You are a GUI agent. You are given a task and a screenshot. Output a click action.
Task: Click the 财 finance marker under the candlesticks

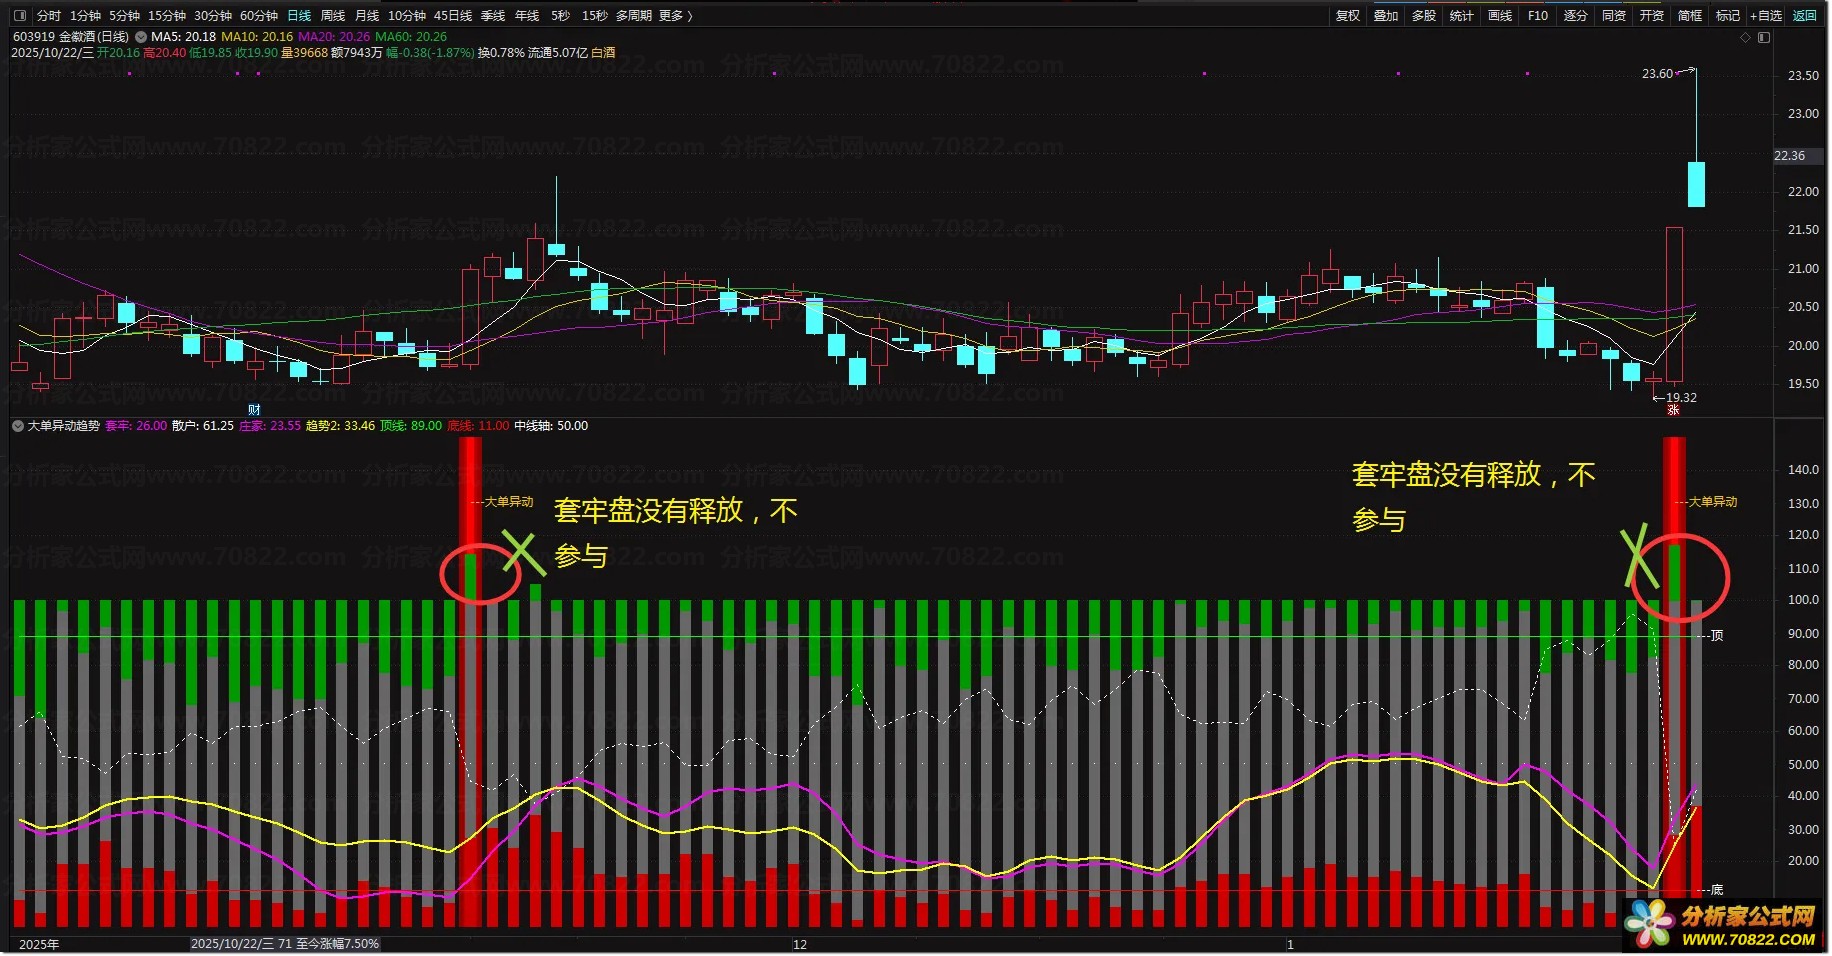(254, 409)
